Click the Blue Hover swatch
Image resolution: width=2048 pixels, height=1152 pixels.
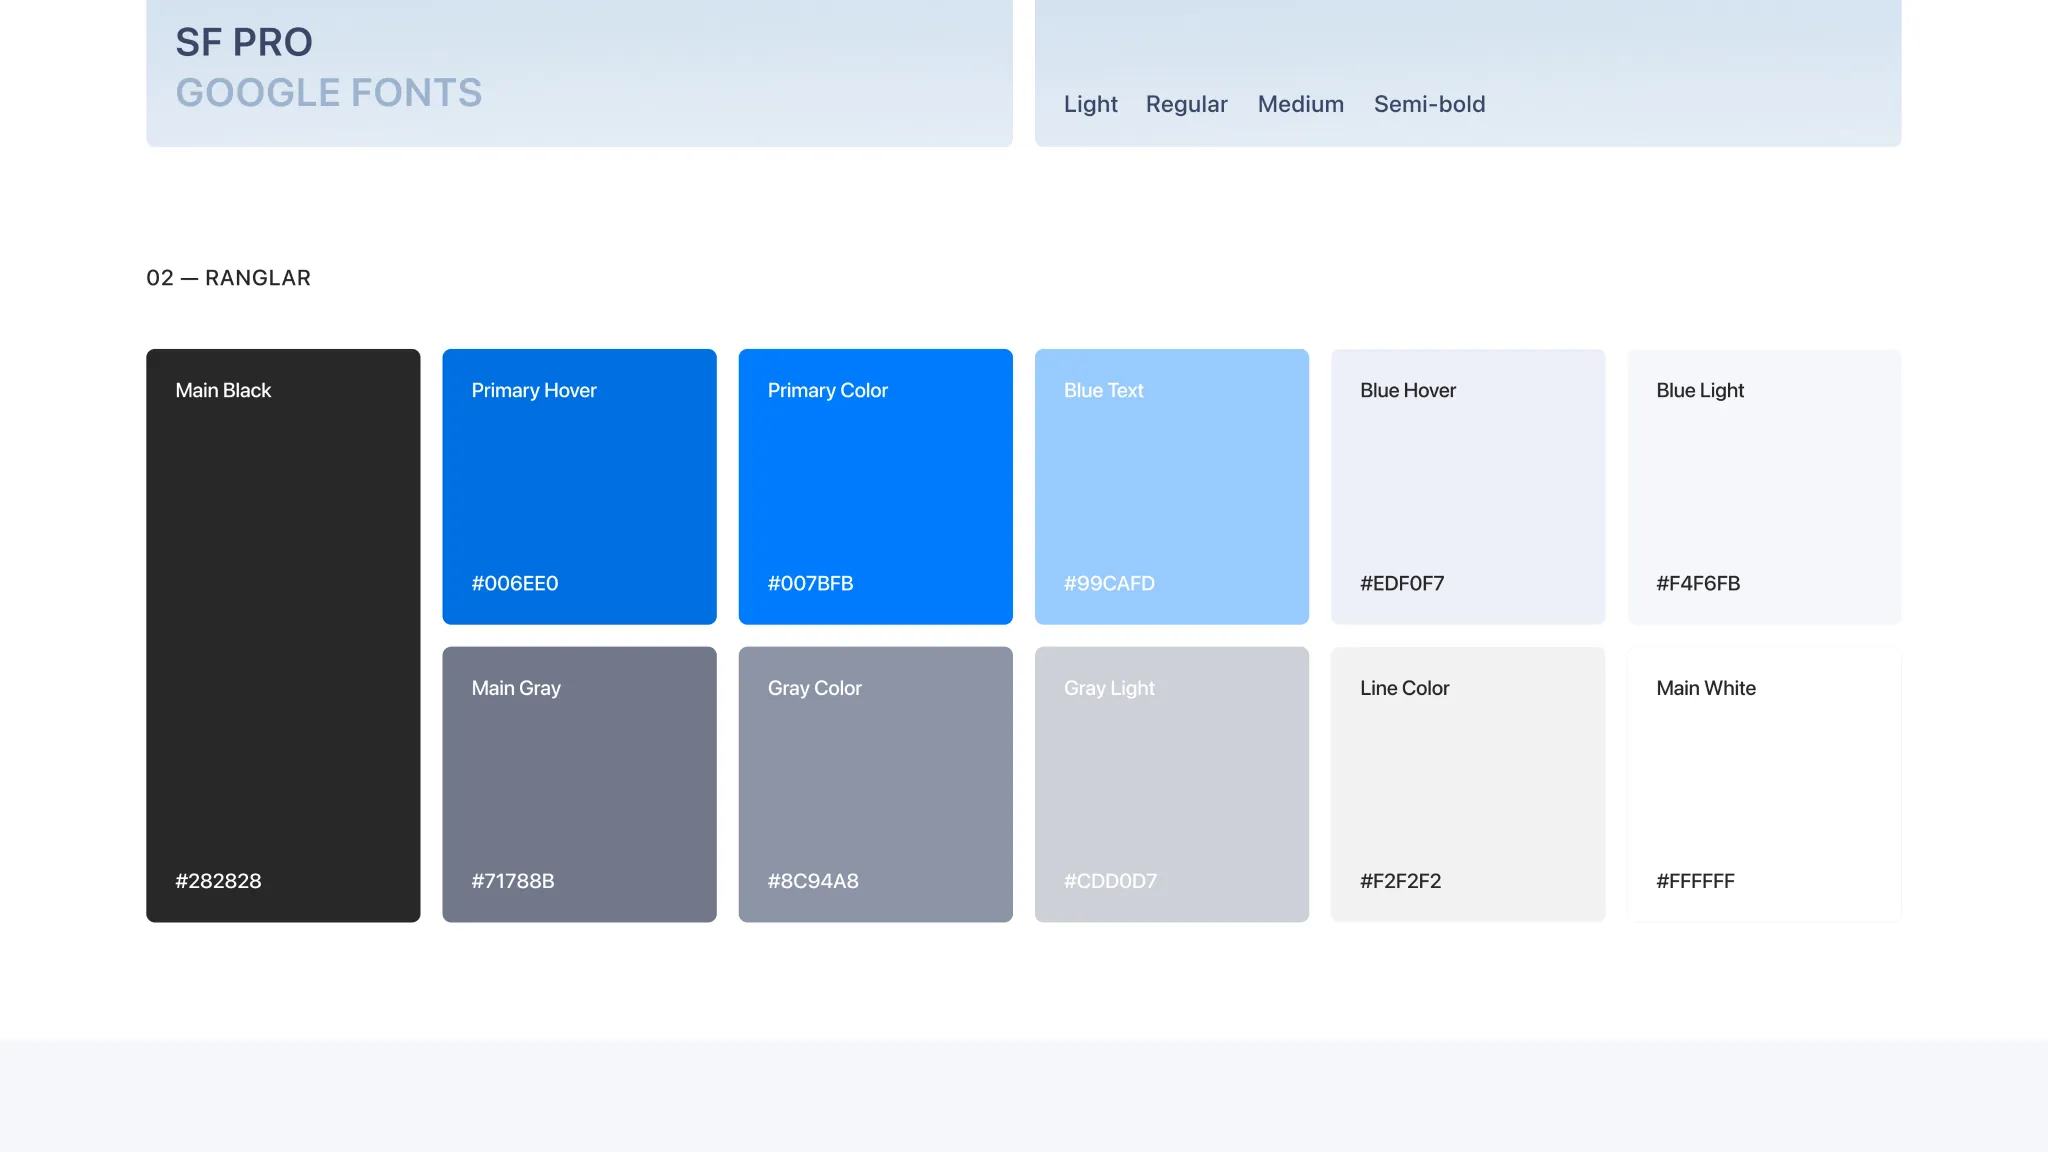pos(1467,486)
